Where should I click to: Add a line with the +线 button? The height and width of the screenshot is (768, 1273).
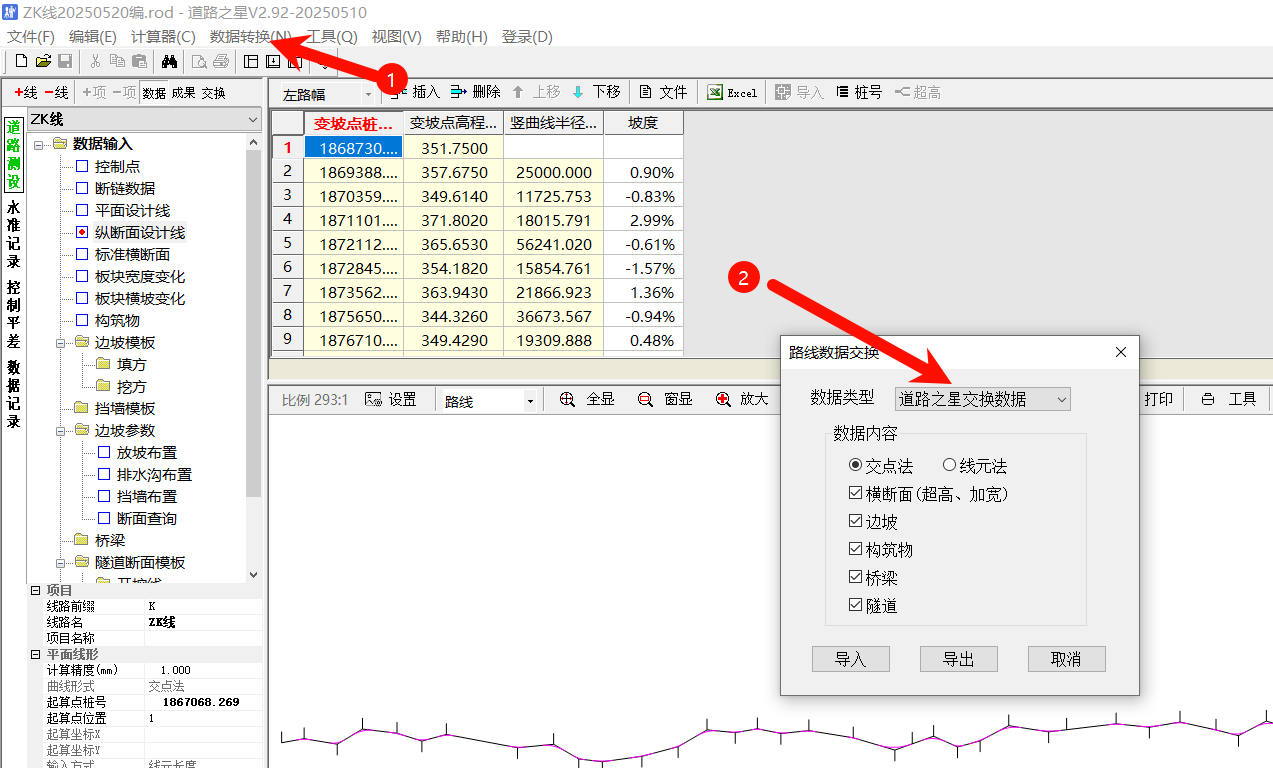(26, 92)
